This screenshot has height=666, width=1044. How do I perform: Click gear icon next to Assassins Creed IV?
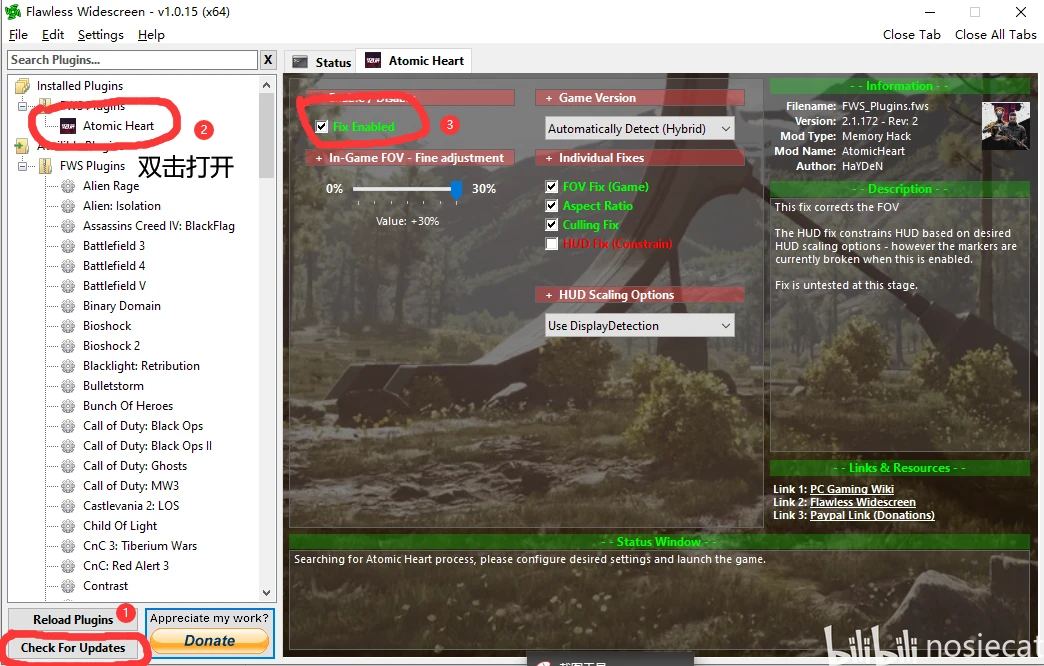coord(68,226)
